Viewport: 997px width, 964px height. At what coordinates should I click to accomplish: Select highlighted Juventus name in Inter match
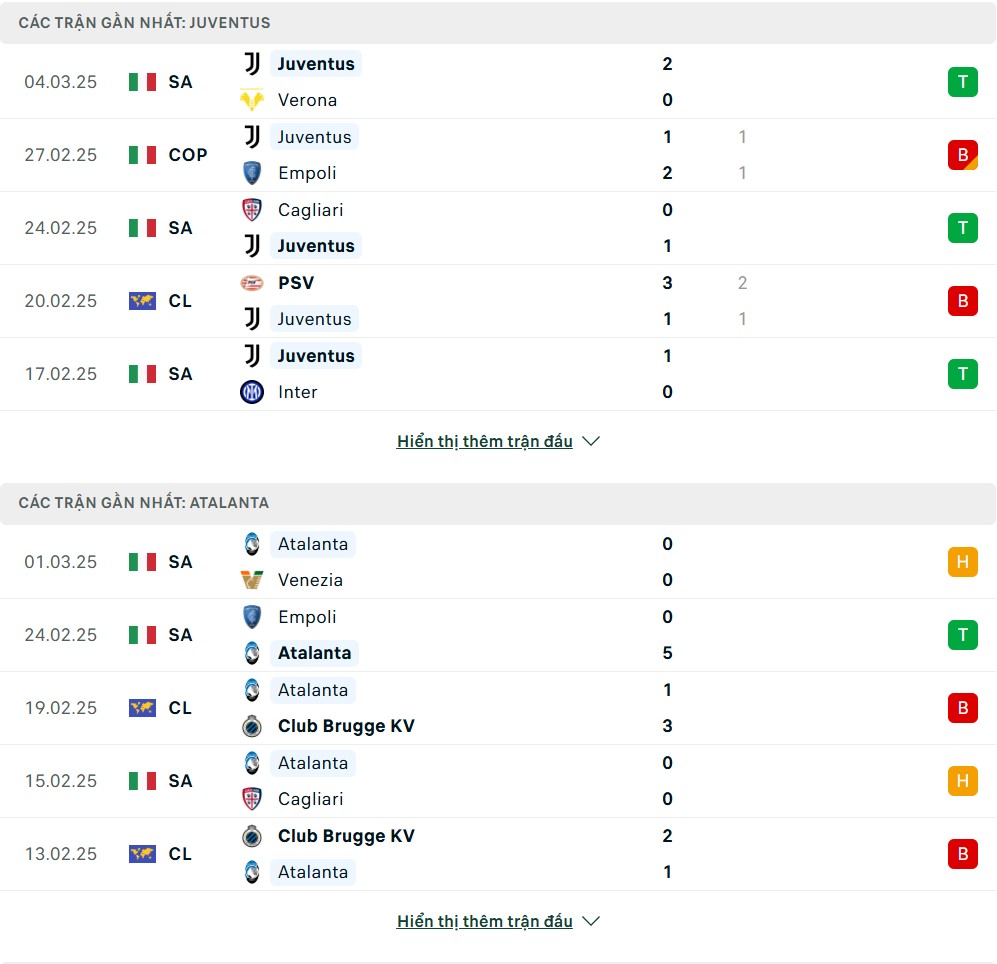tap(316, 356)
